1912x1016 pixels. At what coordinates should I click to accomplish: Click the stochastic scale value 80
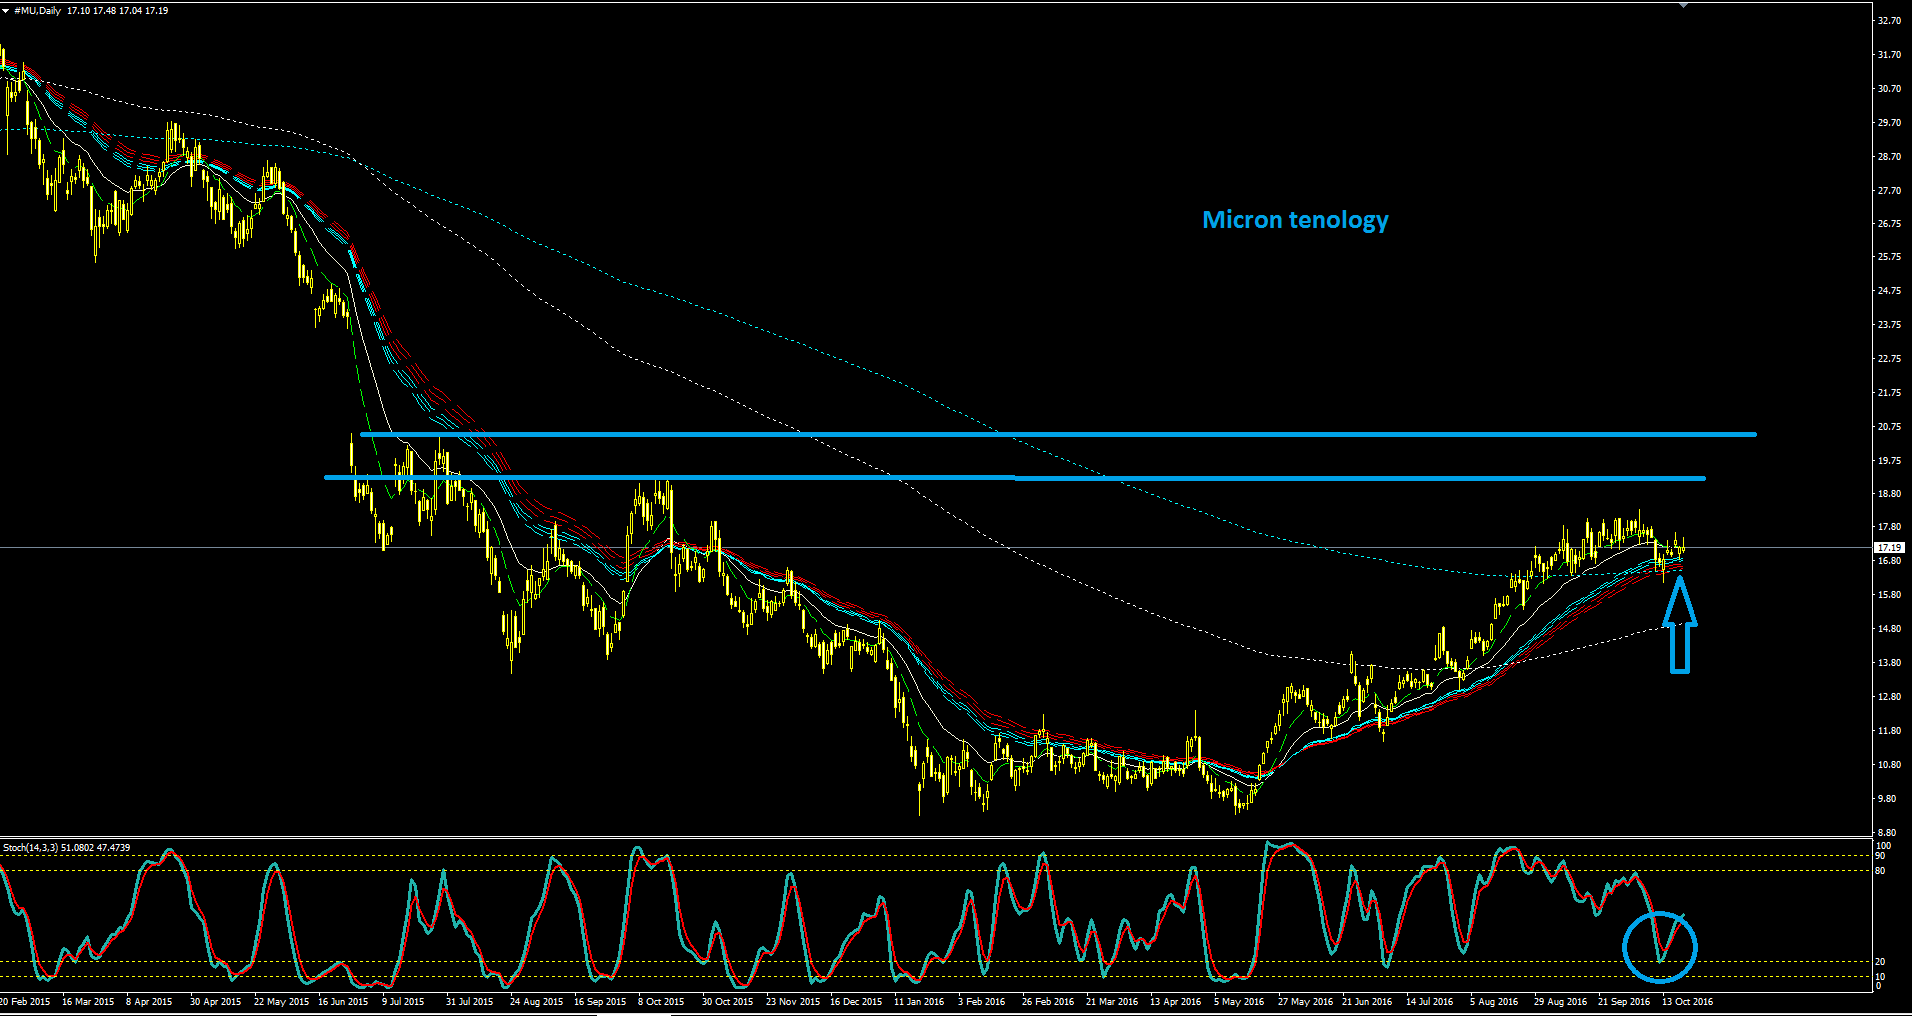tap(1881, 871)
